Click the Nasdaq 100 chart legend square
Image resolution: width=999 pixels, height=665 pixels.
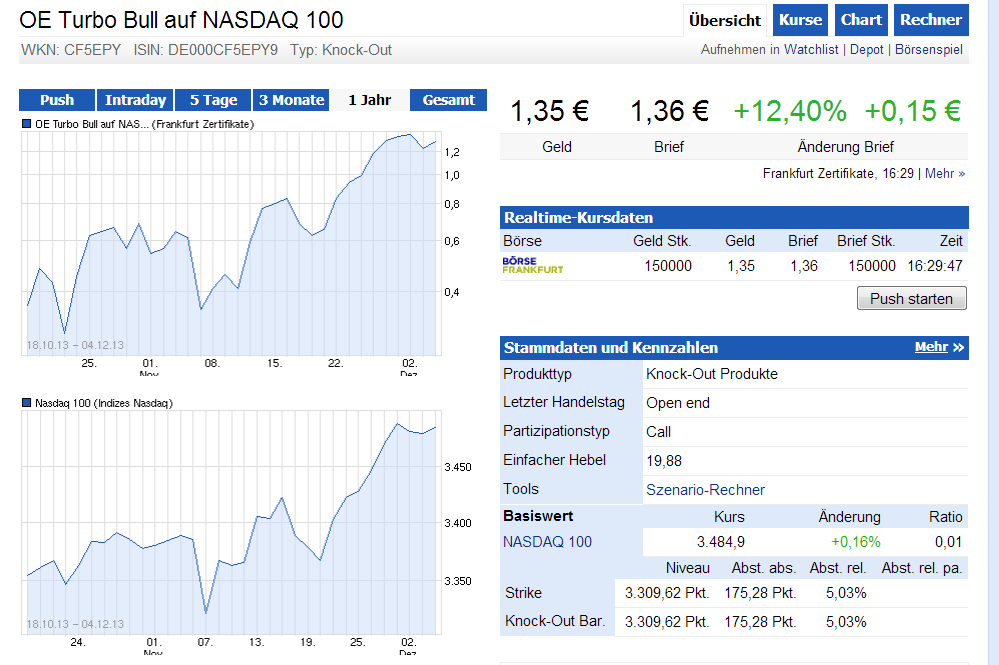[27, 403]
